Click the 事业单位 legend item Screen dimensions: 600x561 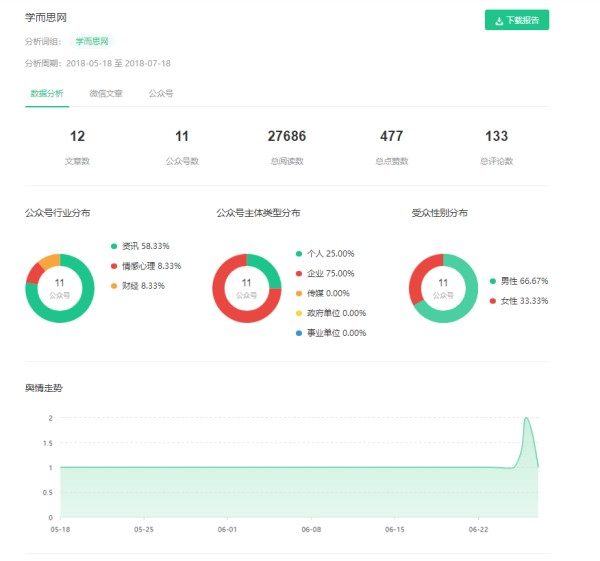click(300, 333)
